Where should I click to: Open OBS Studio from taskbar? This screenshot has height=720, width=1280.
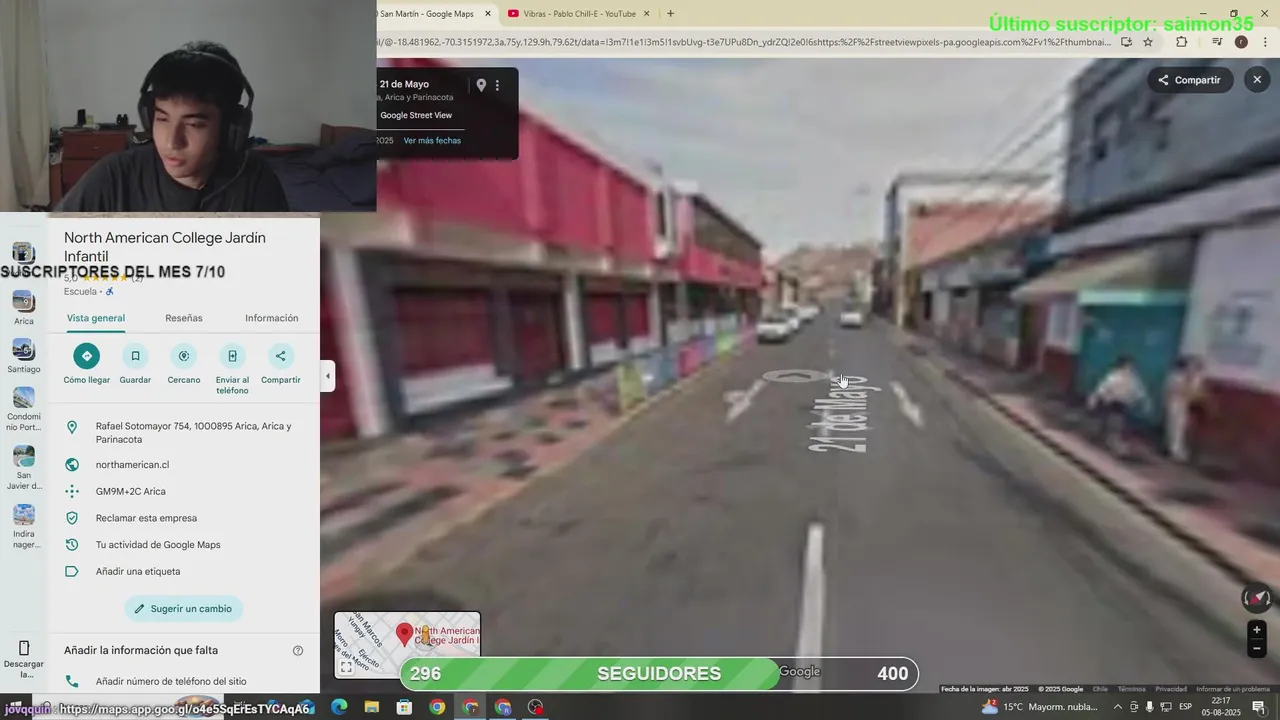[535, 707]
